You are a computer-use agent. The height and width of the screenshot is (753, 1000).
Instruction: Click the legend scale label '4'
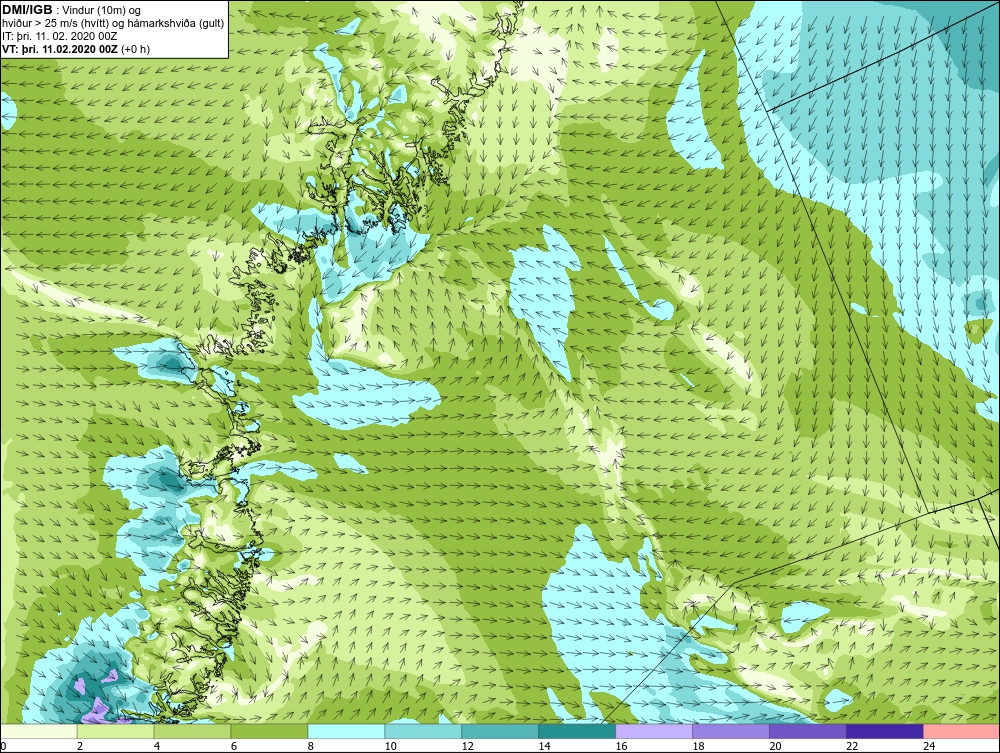[x=157, y=746]
